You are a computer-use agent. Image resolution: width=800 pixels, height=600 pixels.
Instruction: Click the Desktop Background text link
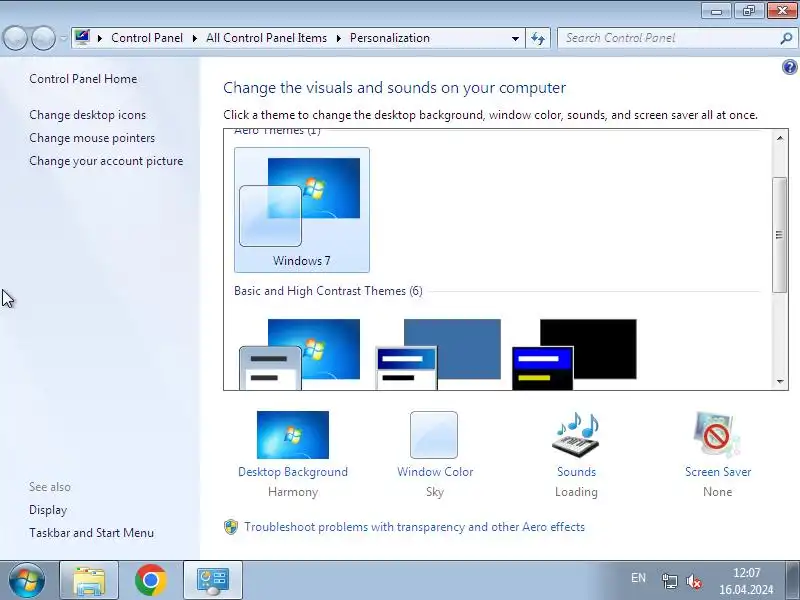293,472
